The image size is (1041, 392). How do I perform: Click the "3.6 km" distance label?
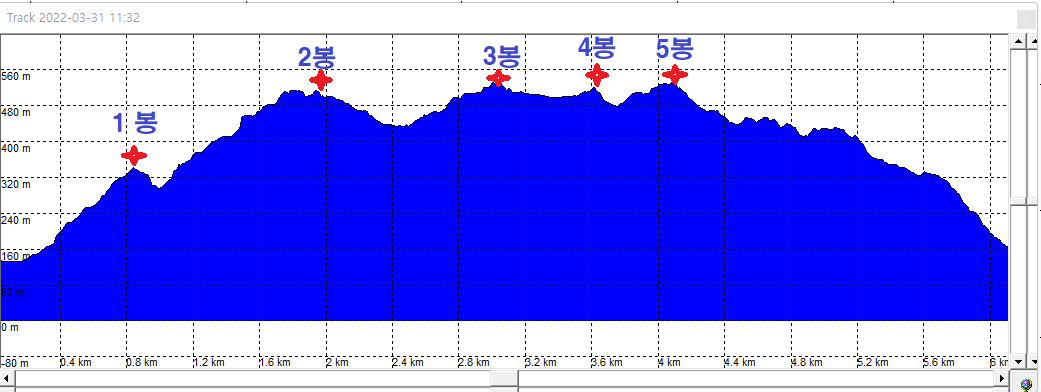[x=607, y=363]
